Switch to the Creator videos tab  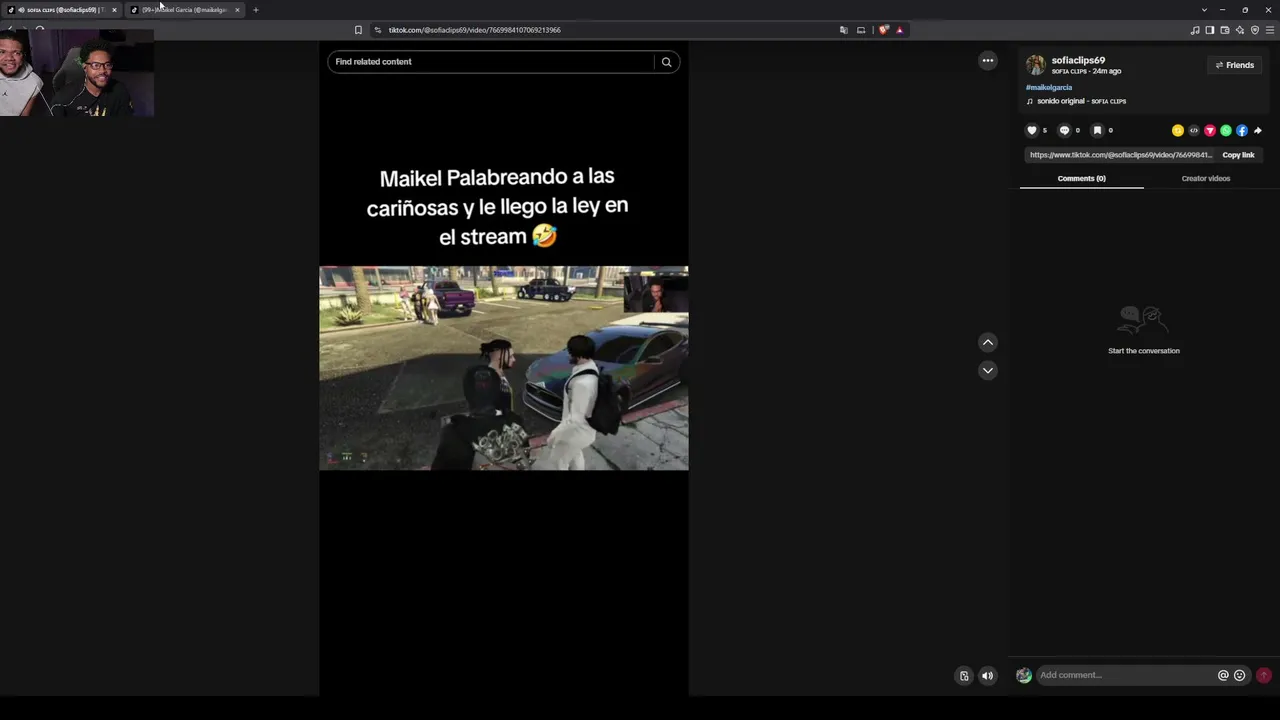pos(1206,178)
